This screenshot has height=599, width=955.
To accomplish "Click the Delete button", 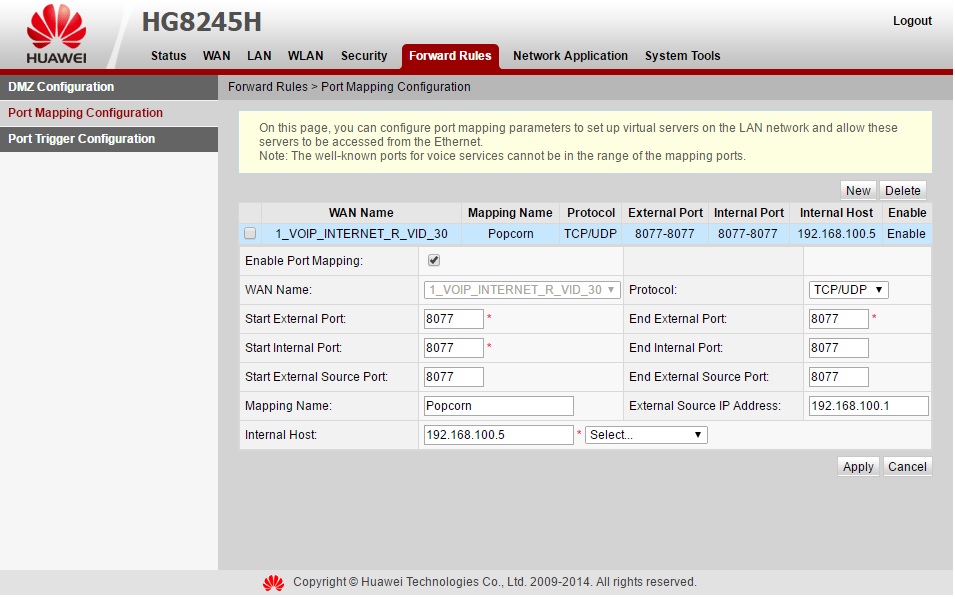I will (x=903, y=191).
